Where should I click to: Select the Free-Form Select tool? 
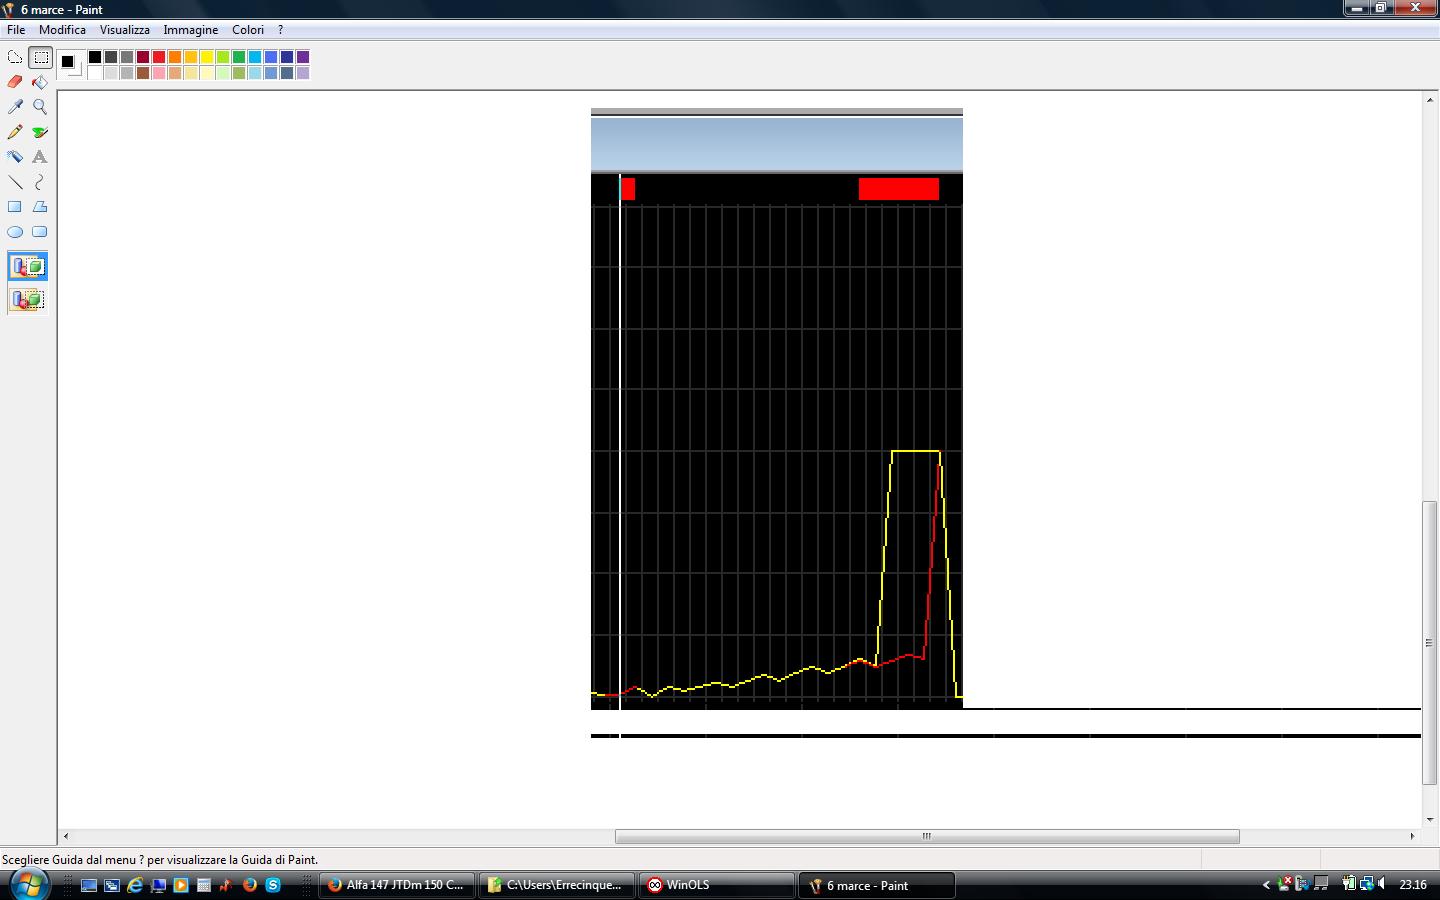pos(15,57)
